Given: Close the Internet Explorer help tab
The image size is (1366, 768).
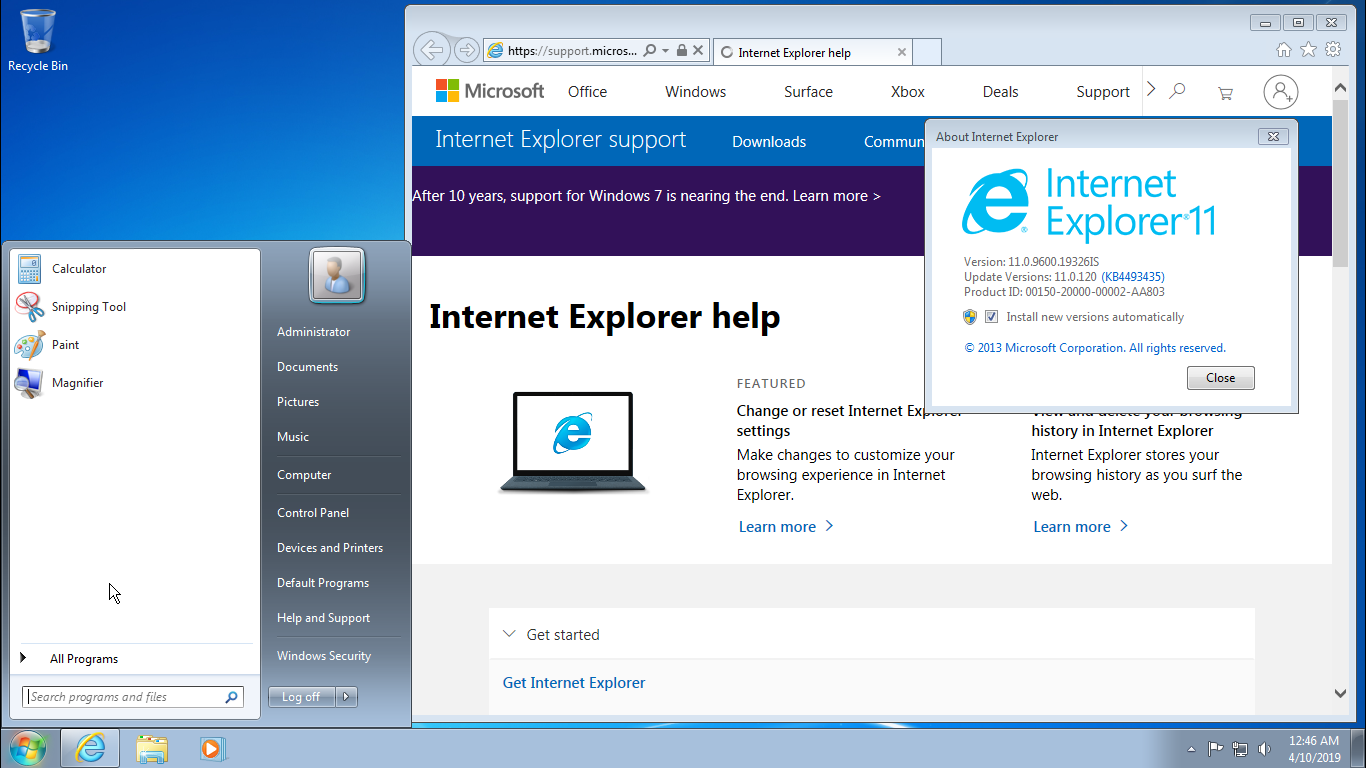Looking at the screenshot, I should (902, 52).
